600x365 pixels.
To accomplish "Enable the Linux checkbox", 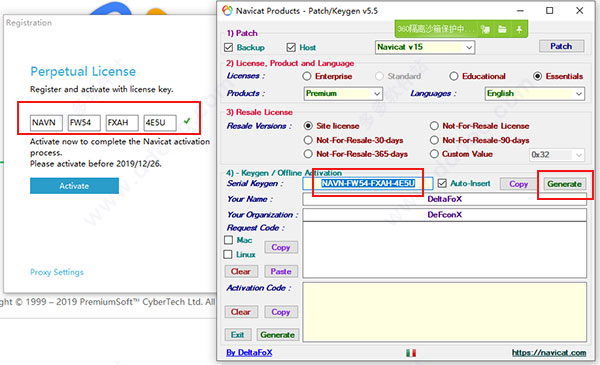I will tap(228, 254).
